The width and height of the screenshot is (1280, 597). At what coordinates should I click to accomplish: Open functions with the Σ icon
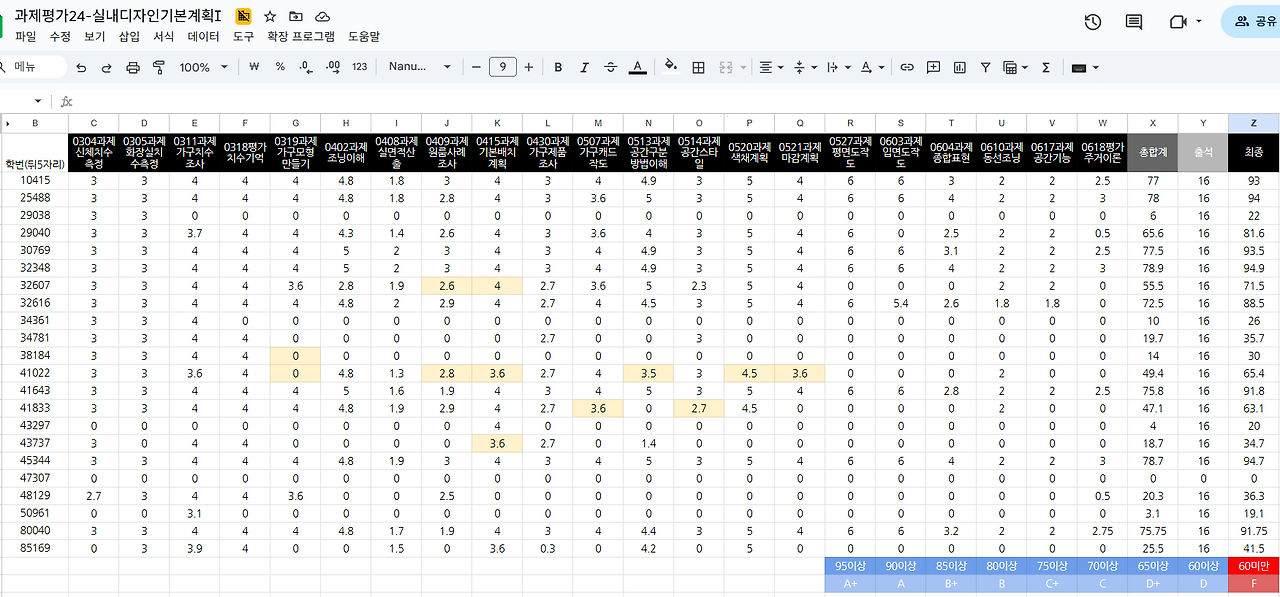click(1047, 67)
